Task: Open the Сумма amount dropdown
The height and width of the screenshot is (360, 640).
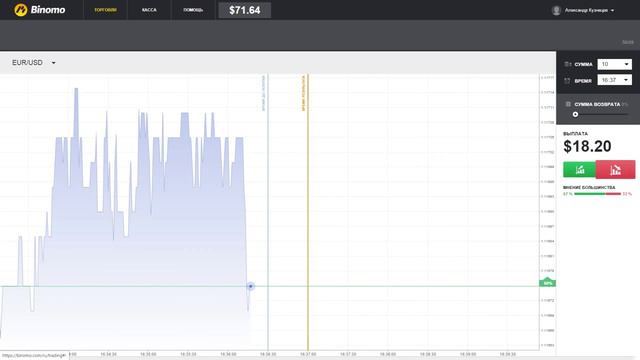Action: [x=614, y=64]
